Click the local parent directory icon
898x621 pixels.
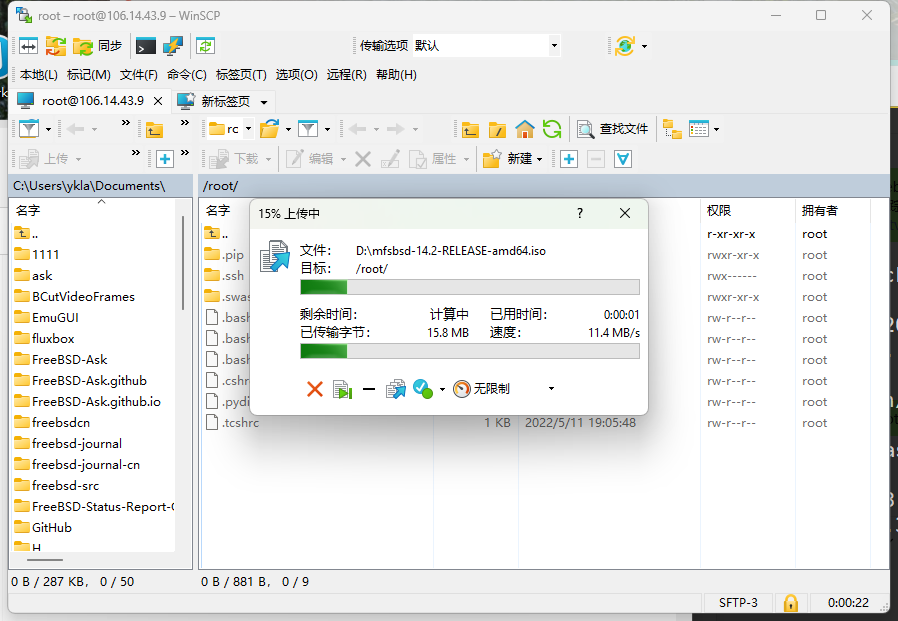click(154, 129)
